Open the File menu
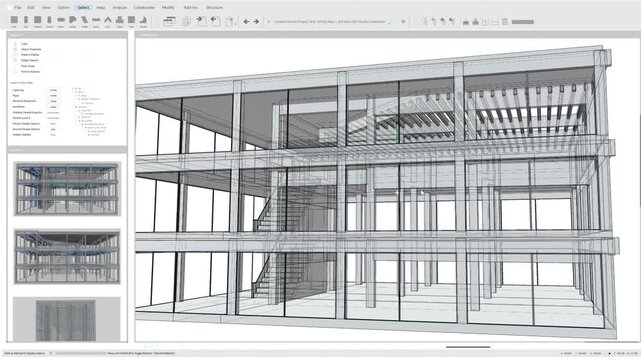The width and height of the screenshot is (641, 360). (18, 7)
